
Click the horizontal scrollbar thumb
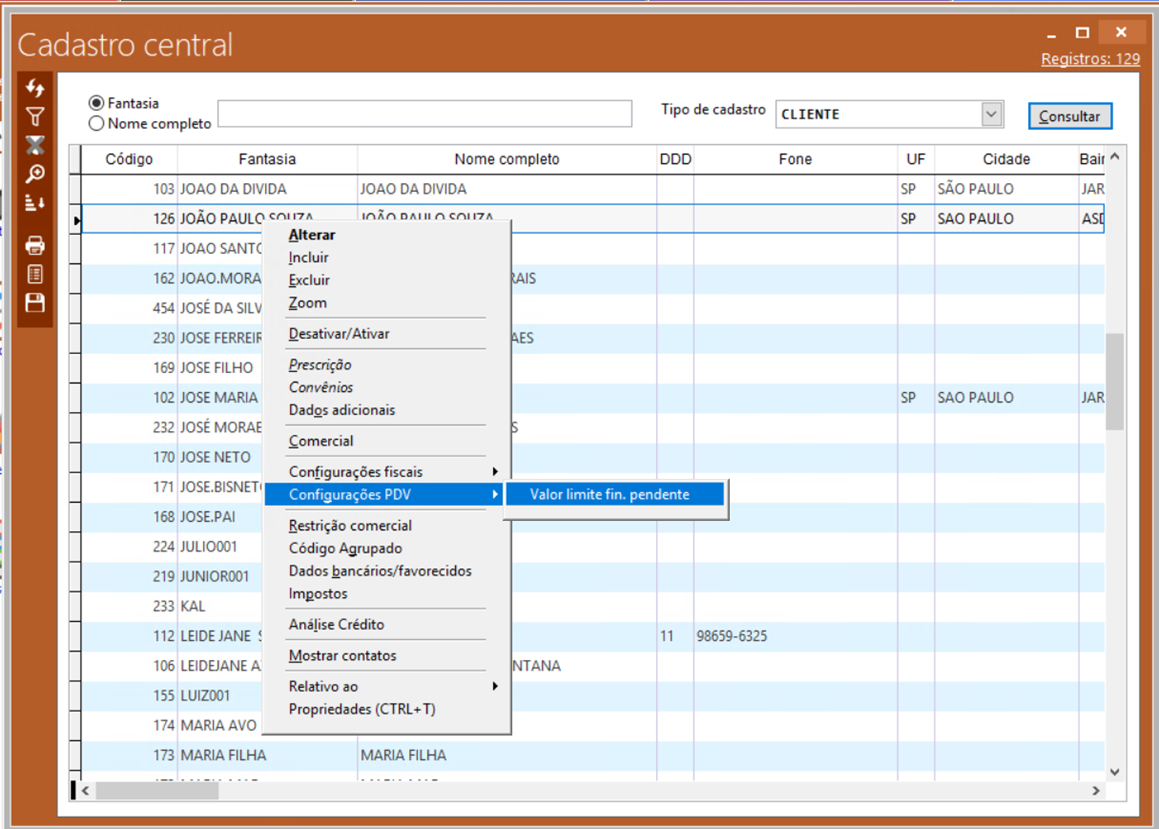(157, 791)
